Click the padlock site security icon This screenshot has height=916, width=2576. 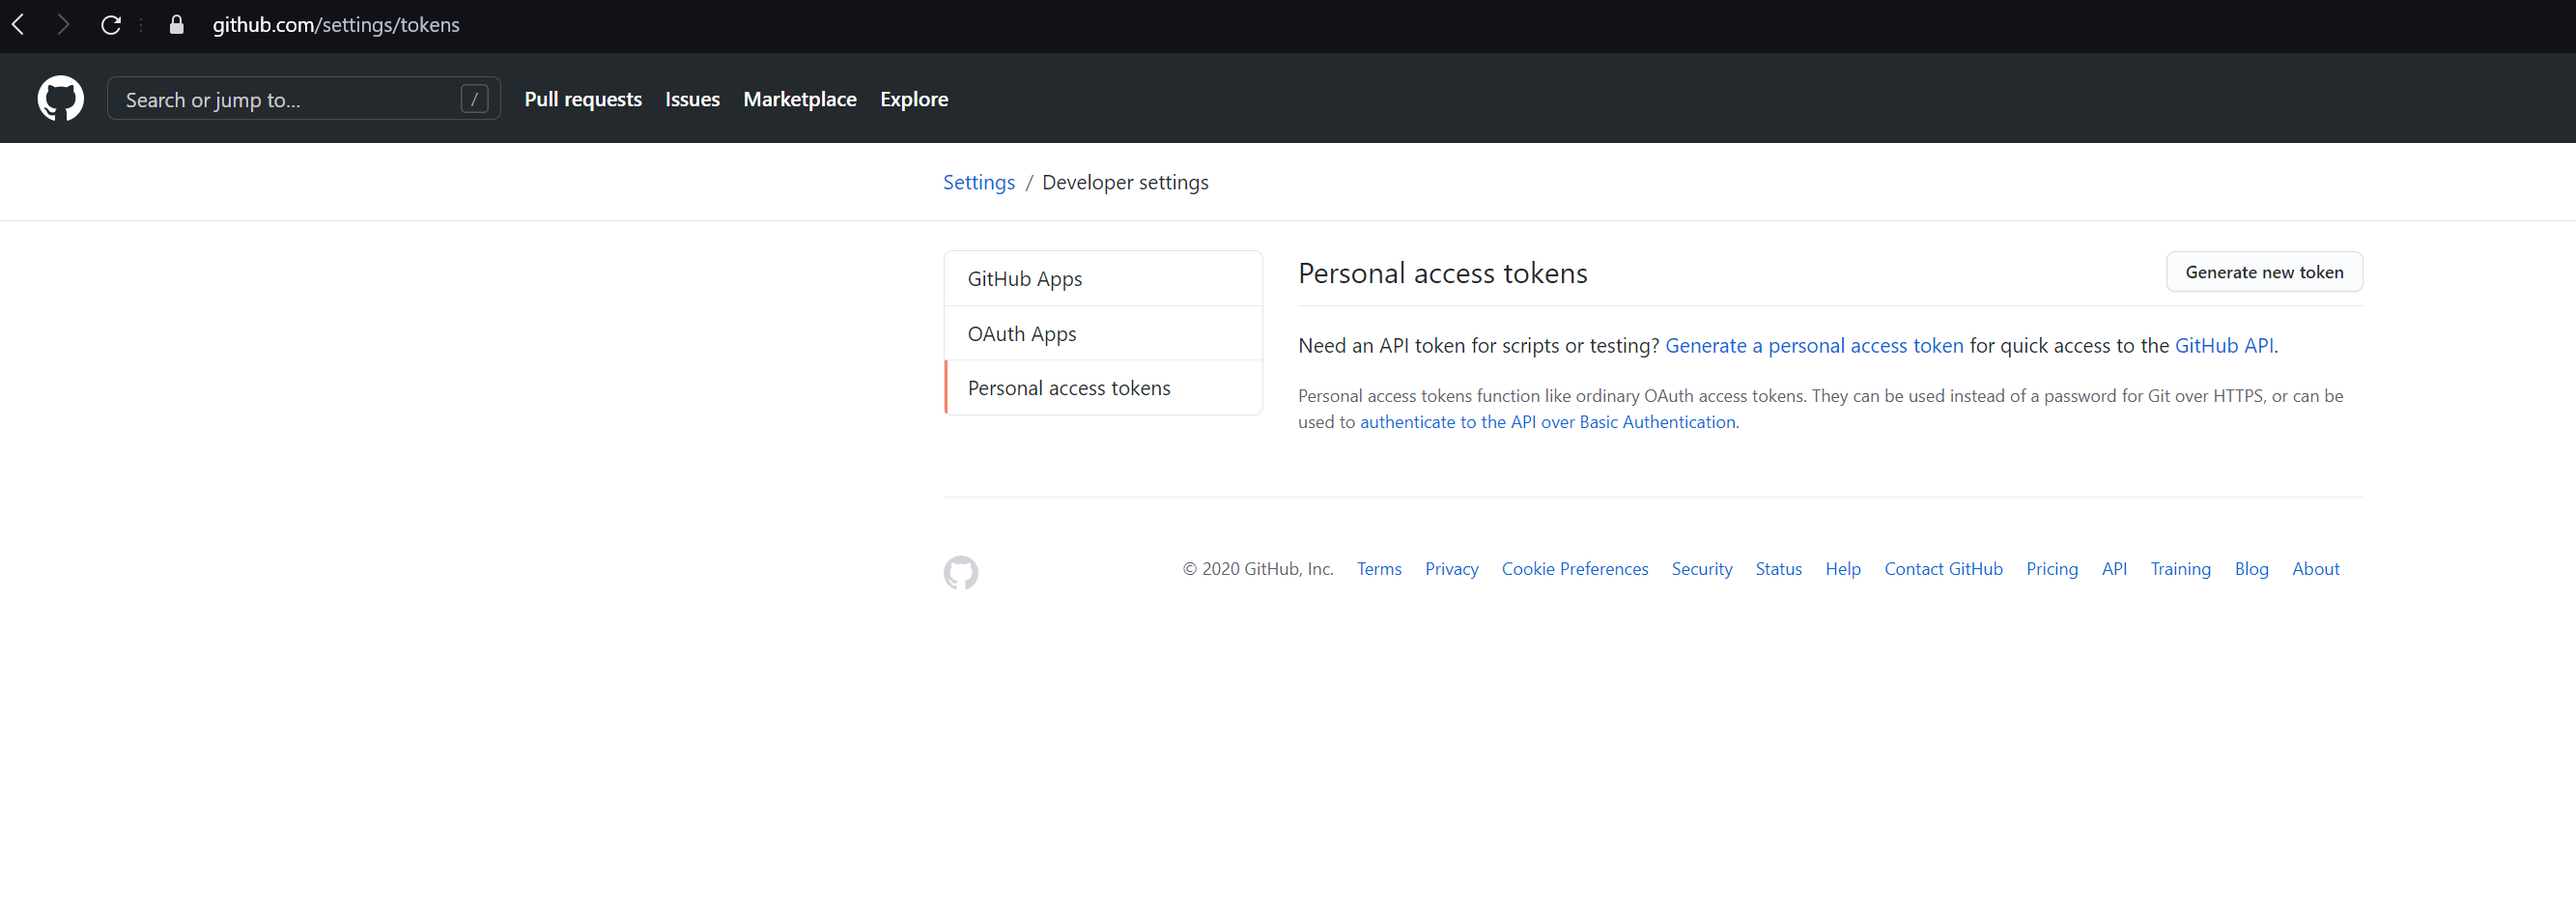(177, 25)
